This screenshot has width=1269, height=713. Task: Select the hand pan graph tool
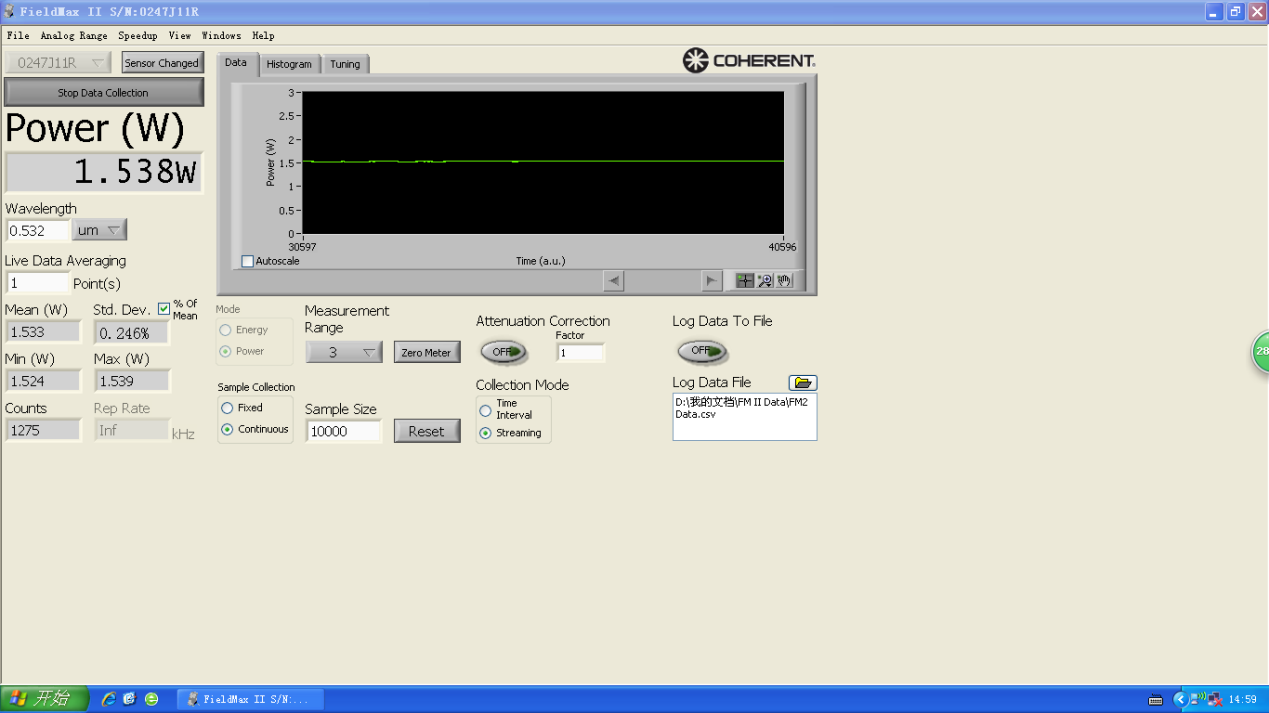pyautogui.click(x=784, y=281)
